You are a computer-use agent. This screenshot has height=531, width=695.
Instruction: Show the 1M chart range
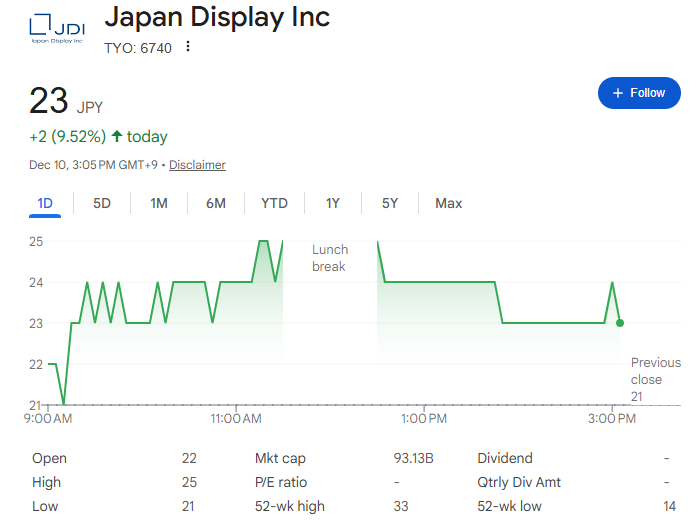point(159,203)
